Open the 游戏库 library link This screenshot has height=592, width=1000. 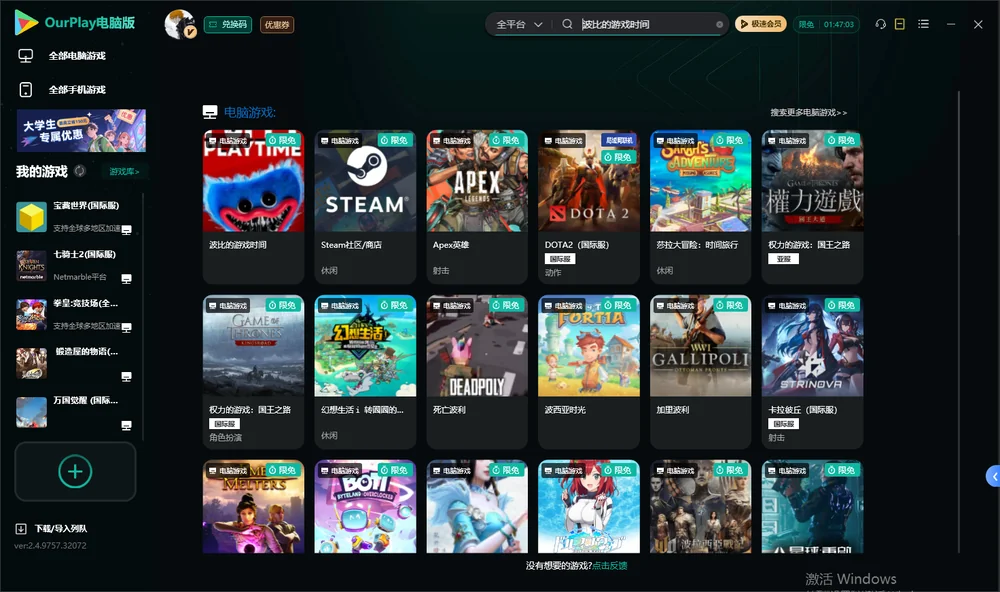(x=124, y=172)
